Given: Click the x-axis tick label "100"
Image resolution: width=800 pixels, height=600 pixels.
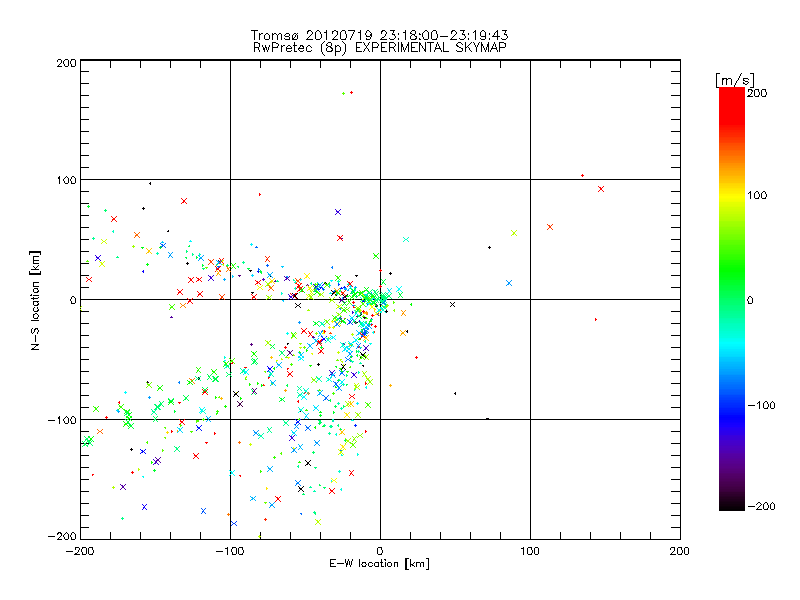Looking at the screenshot, I should pos(530,551).
